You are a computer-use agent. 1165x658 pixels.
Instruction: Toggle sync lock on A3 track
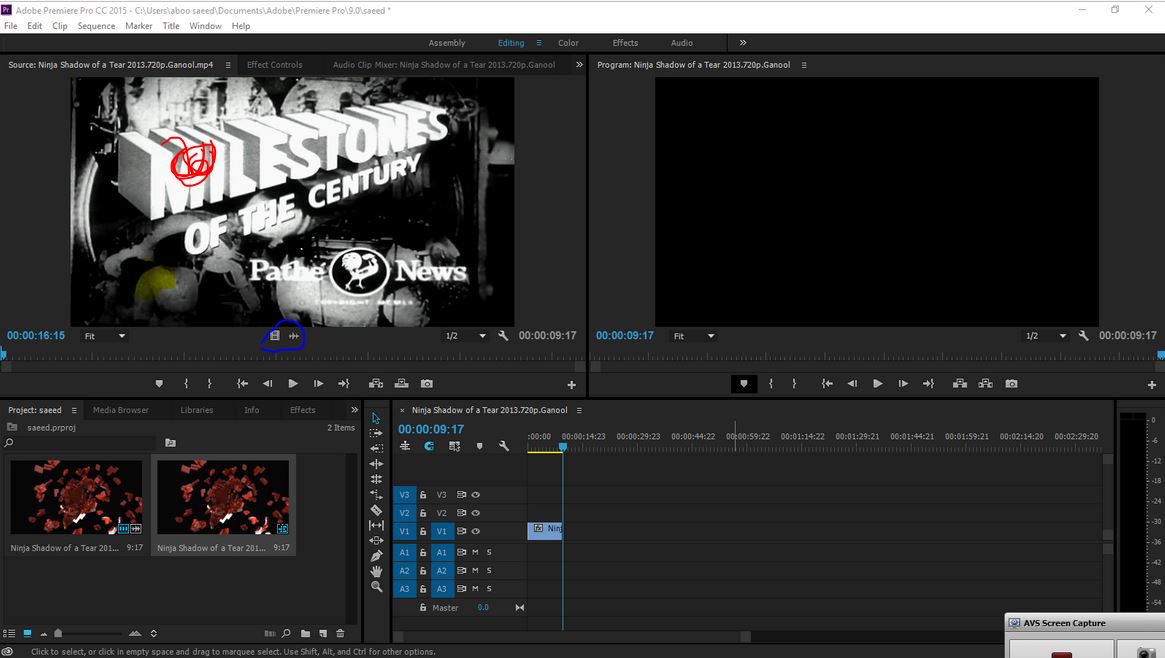[461, 589]
